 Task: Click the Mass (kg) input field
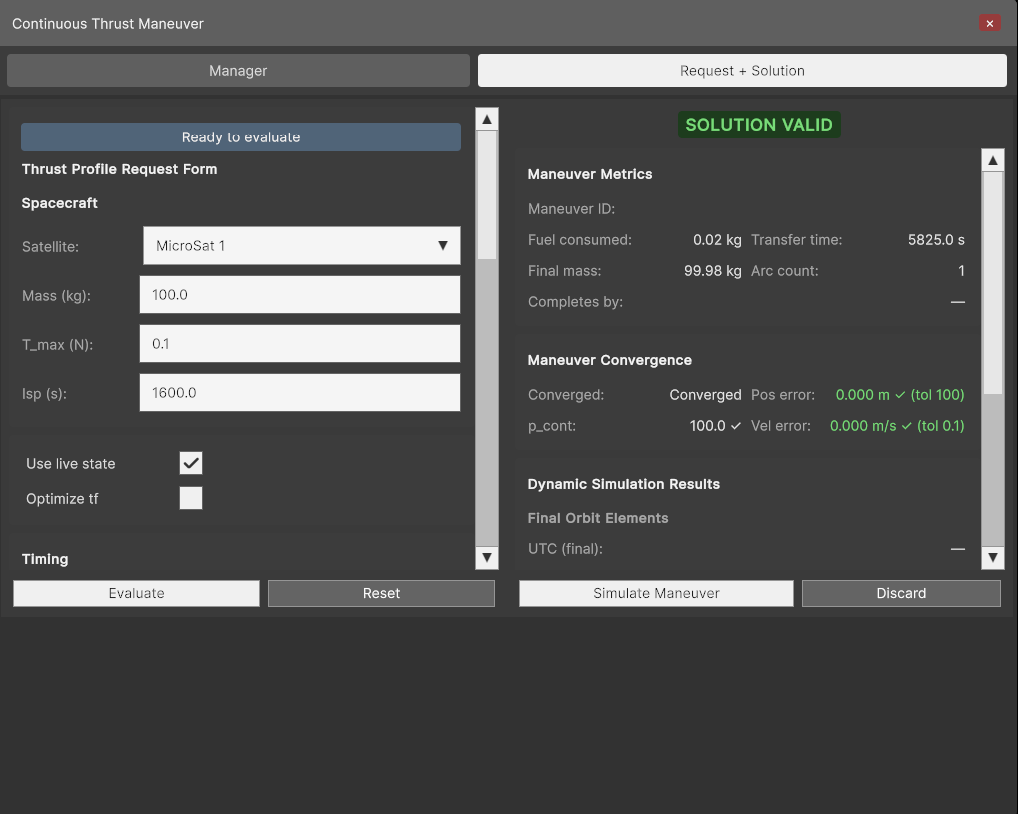(x=300, y=295)
